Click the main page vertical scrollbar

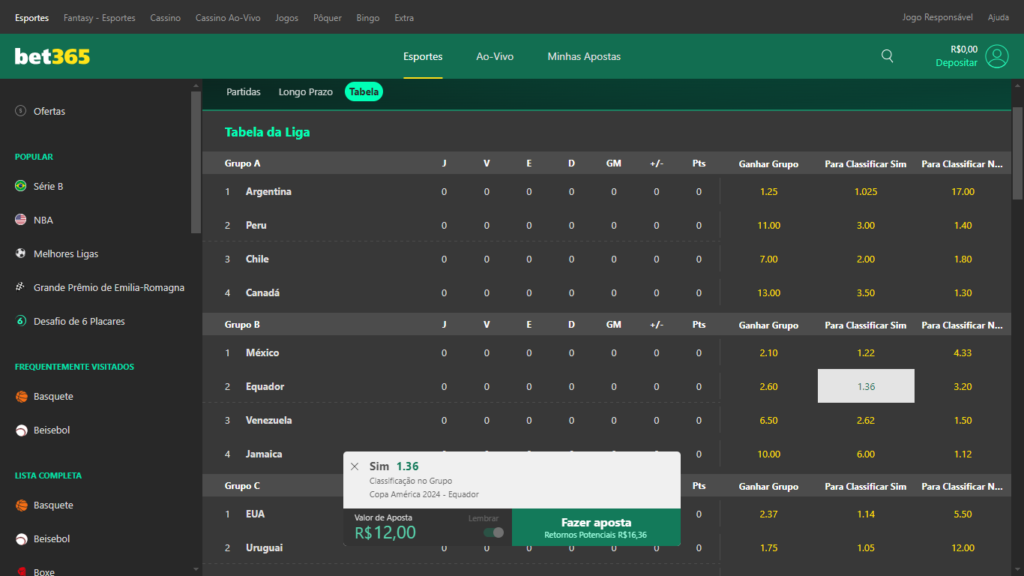tap(1017, 153)
